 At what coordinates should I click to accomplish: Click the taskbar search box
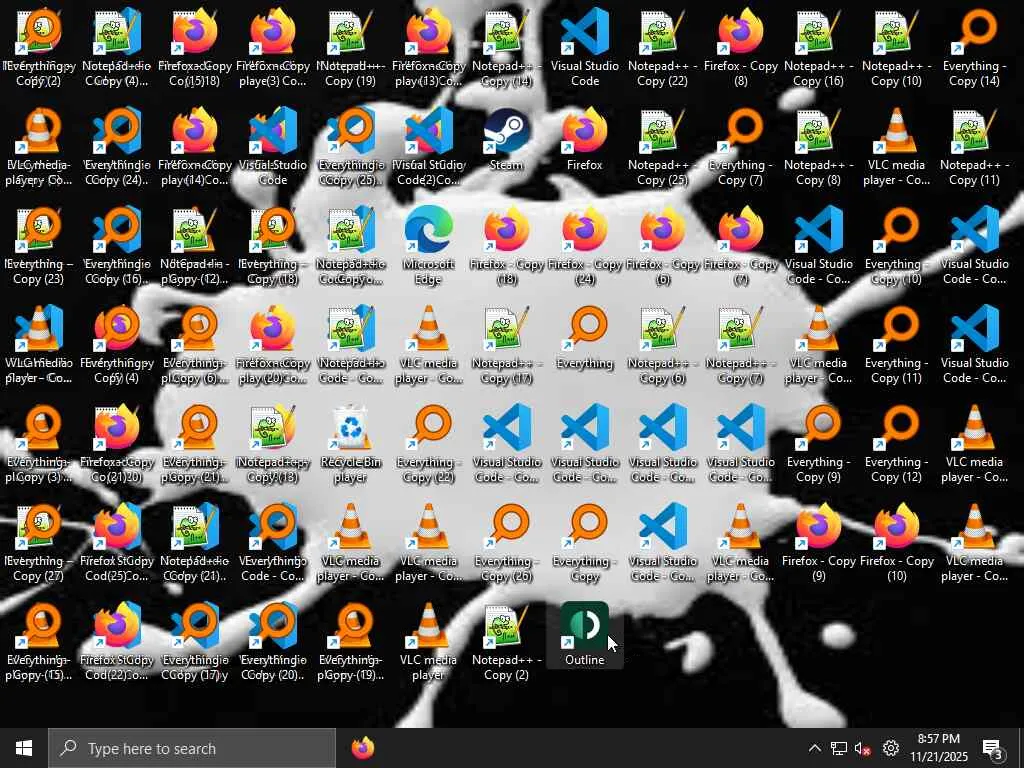click(x=192, y=748)
